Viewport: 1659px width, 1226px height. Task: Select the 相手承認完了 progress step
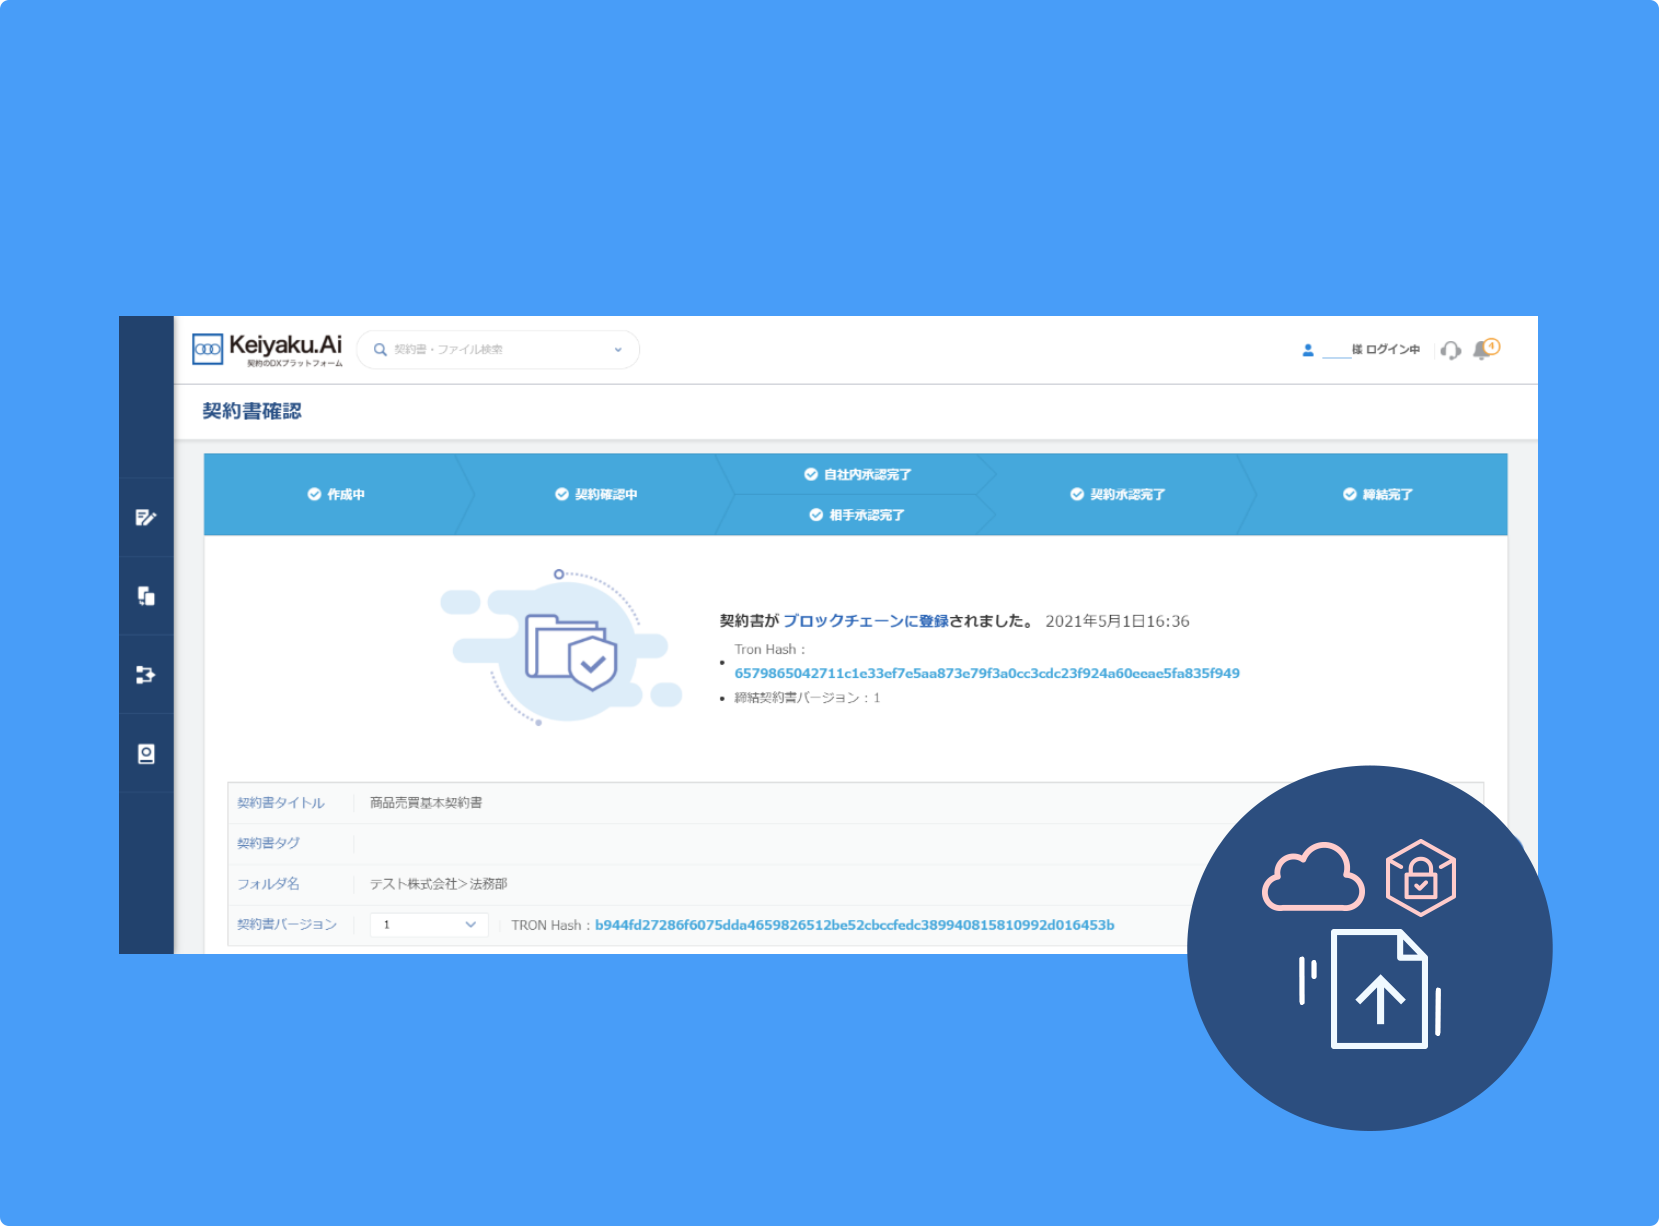tap(858, 515)
